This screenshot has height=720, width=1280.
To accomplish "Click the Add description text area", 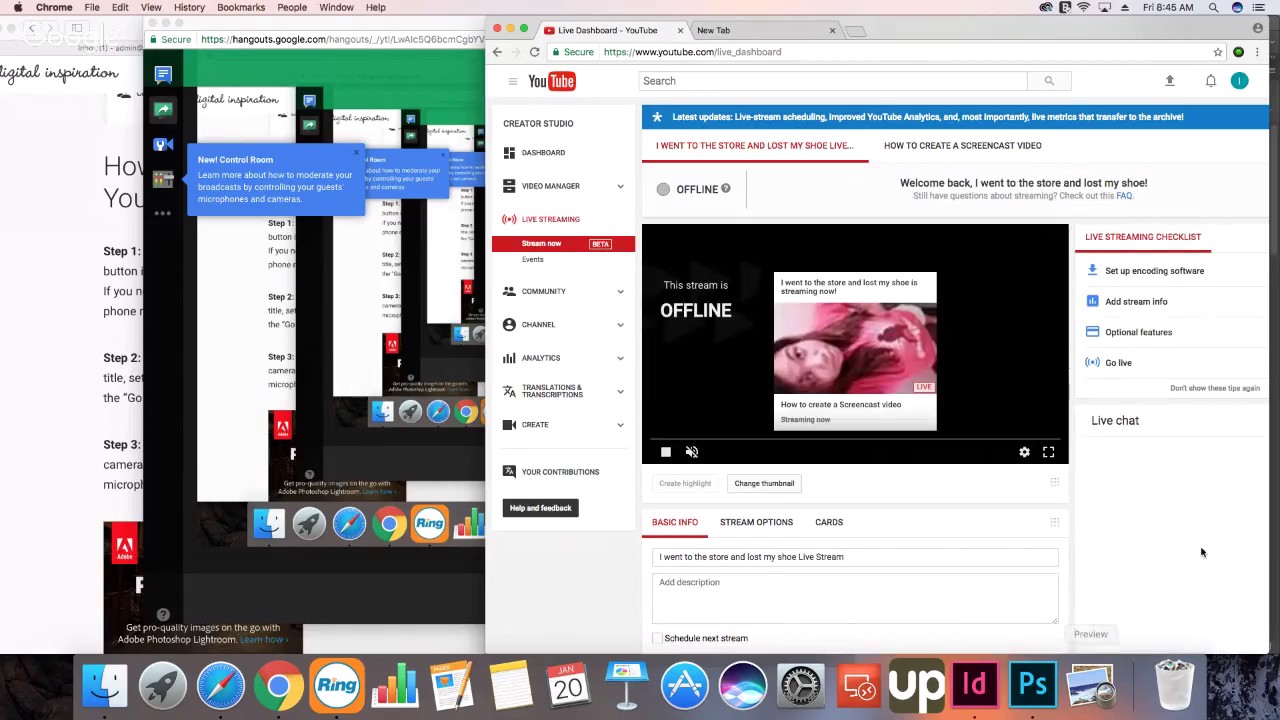I will pyautogui.click(x=855, y=598).
